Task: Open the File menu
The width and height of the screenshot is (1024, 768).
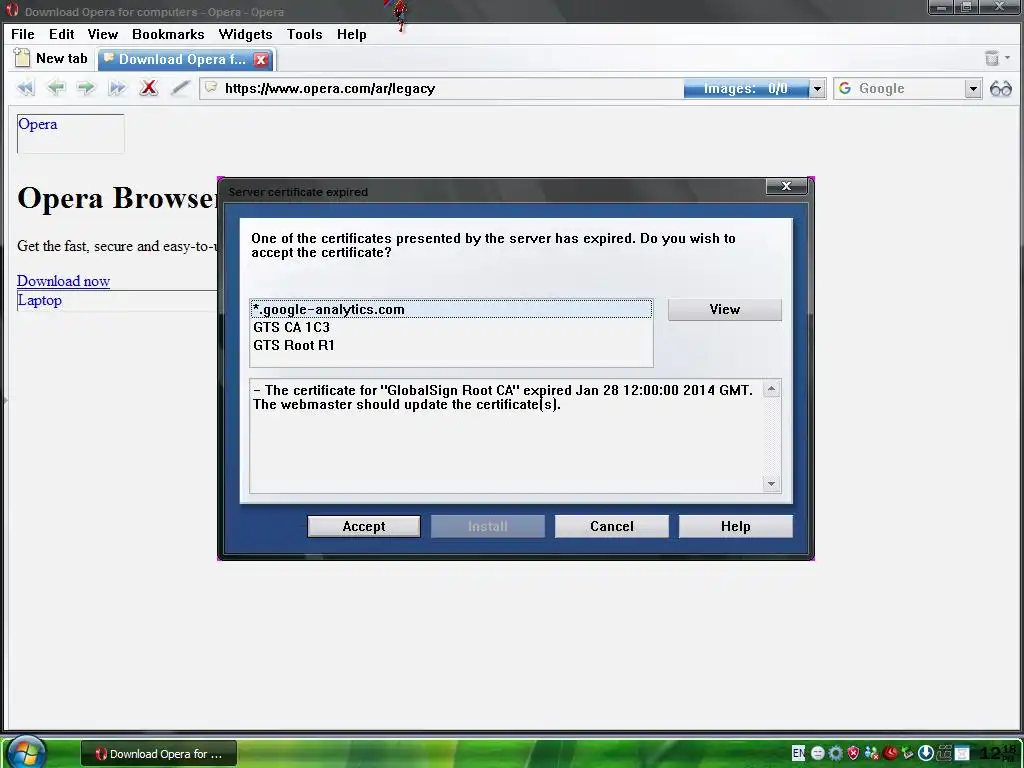Action: [x=23, y=34]
